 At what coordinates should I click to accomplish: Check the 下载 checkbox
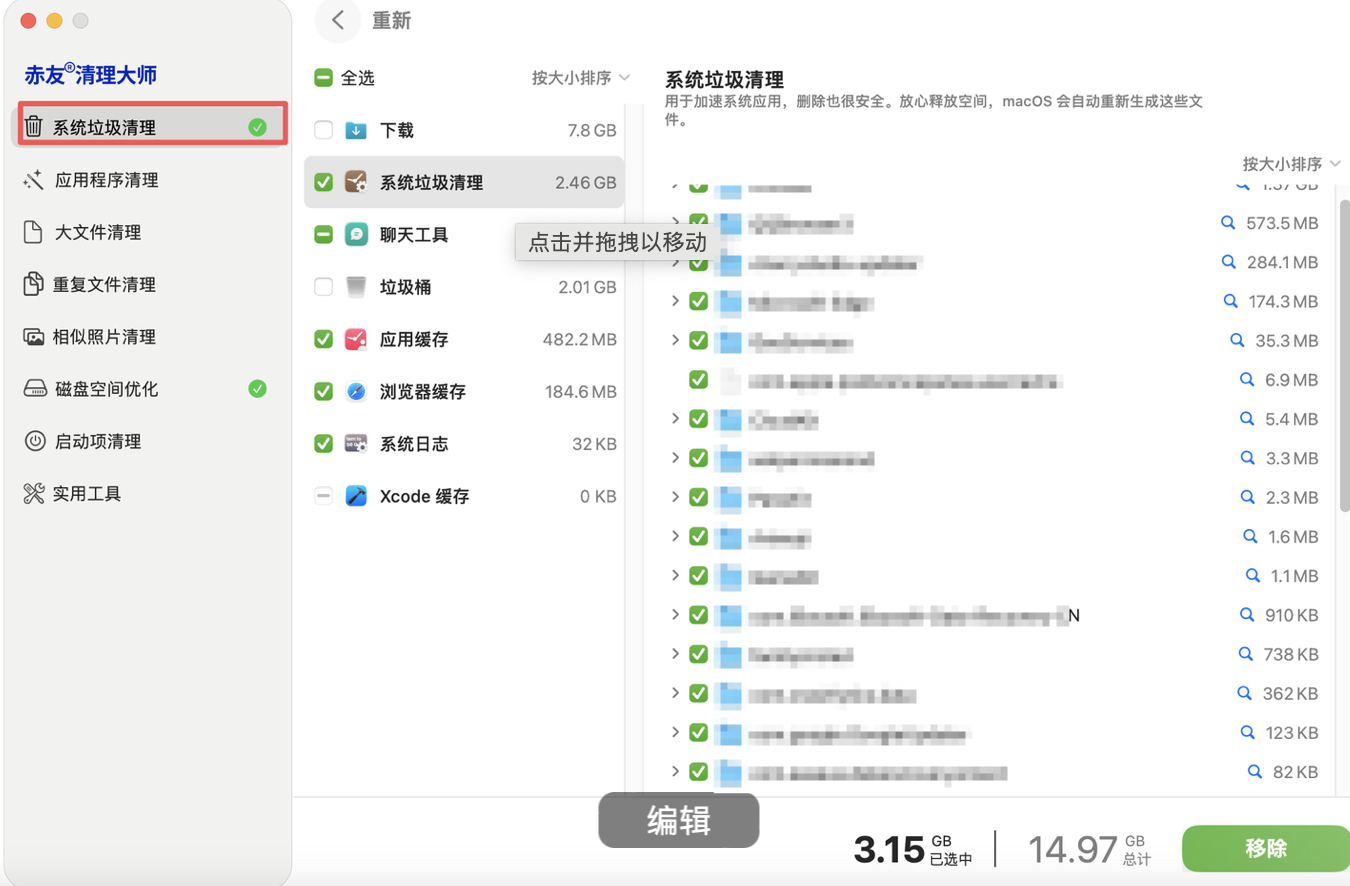pyautogui.click(x=323, y=130)
